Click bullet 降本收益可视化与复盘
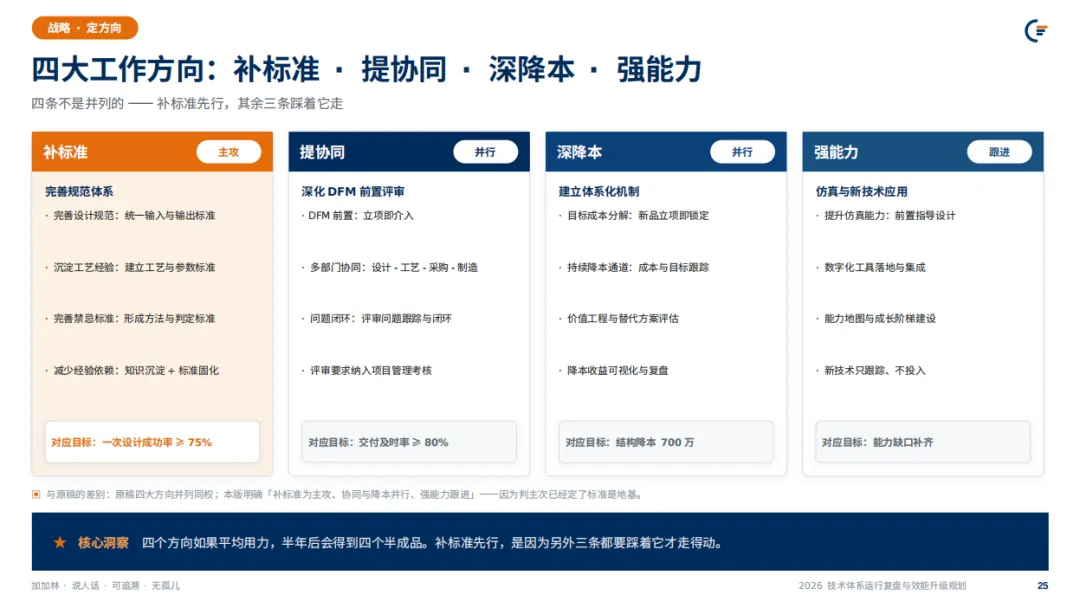The width and height of the screenshot is (1080, 608). pyautogui.click(x=614, y=370)
